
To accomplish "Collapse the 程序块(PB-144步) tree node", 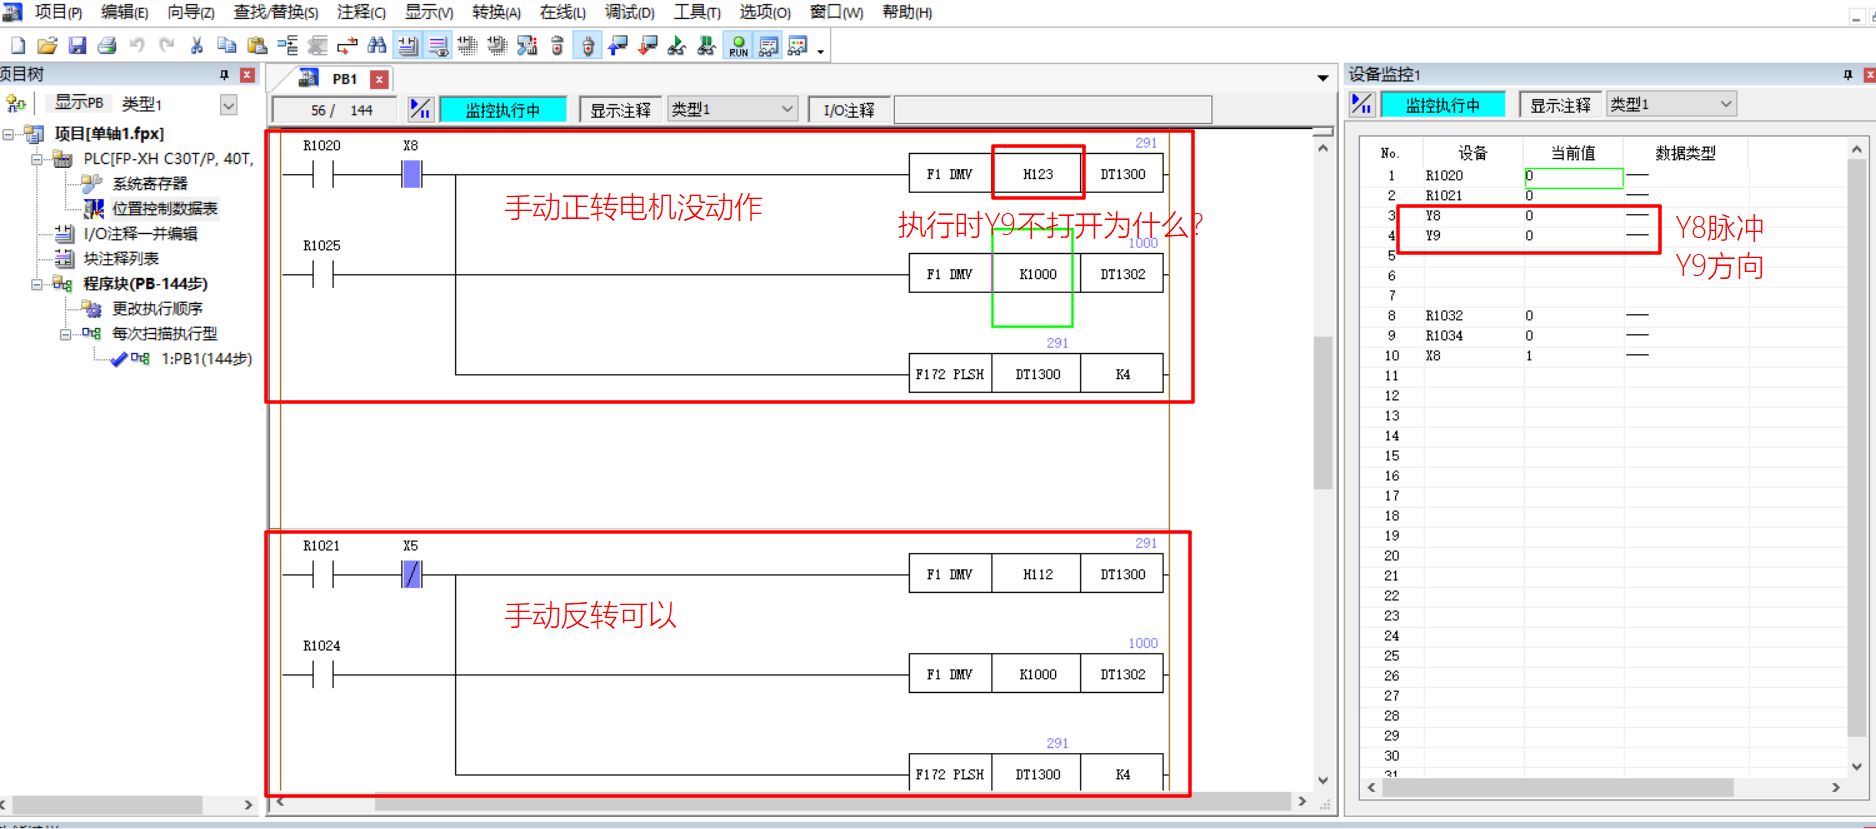I will point(37,284).
